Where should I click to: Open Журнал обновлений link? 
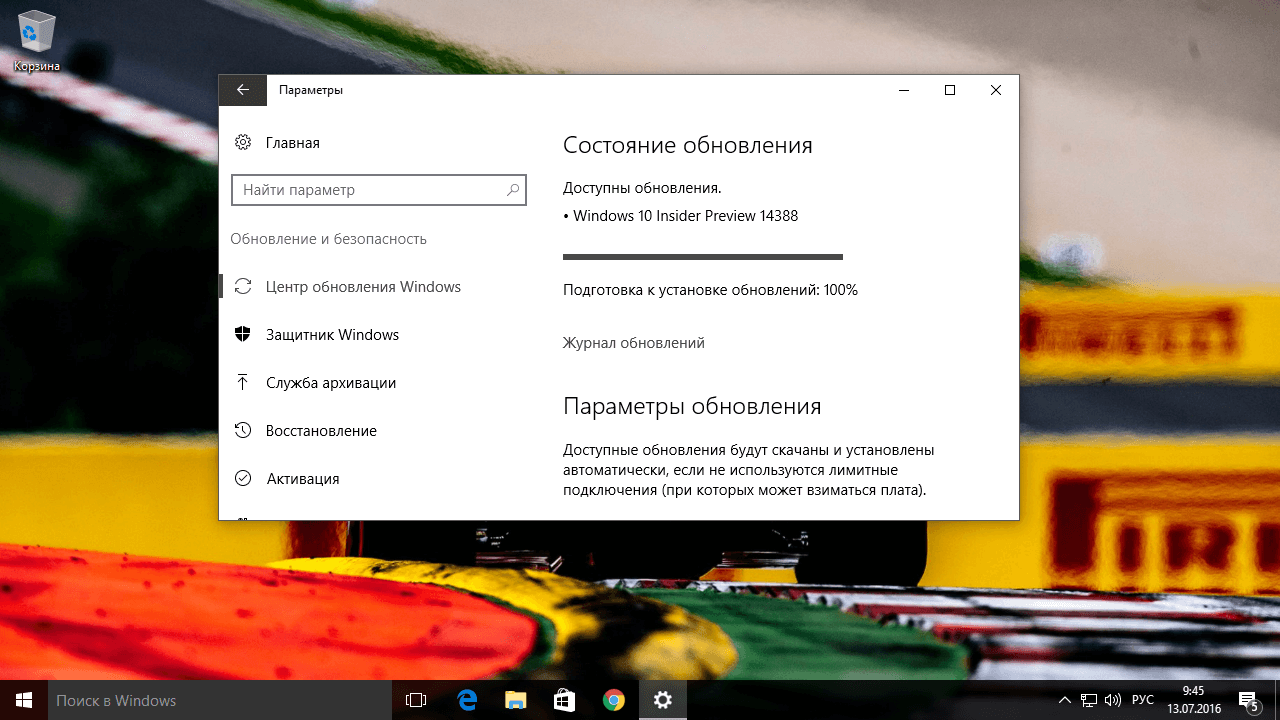coord(634,342)
